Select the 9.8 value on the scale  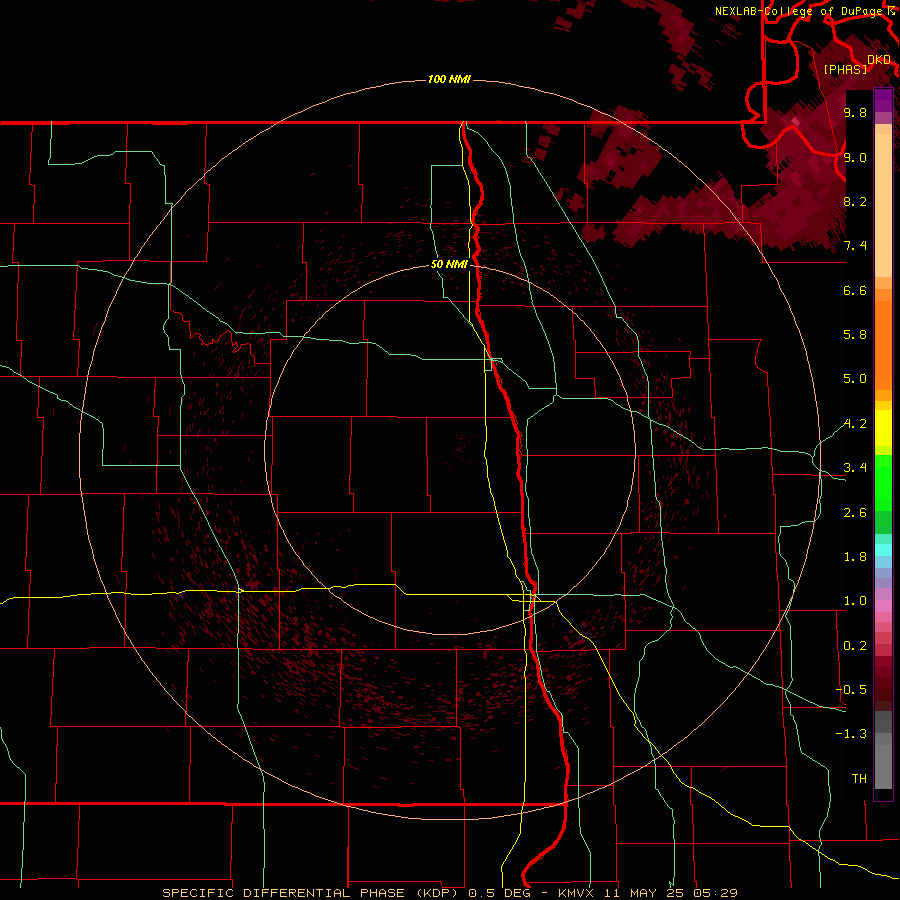855,112
